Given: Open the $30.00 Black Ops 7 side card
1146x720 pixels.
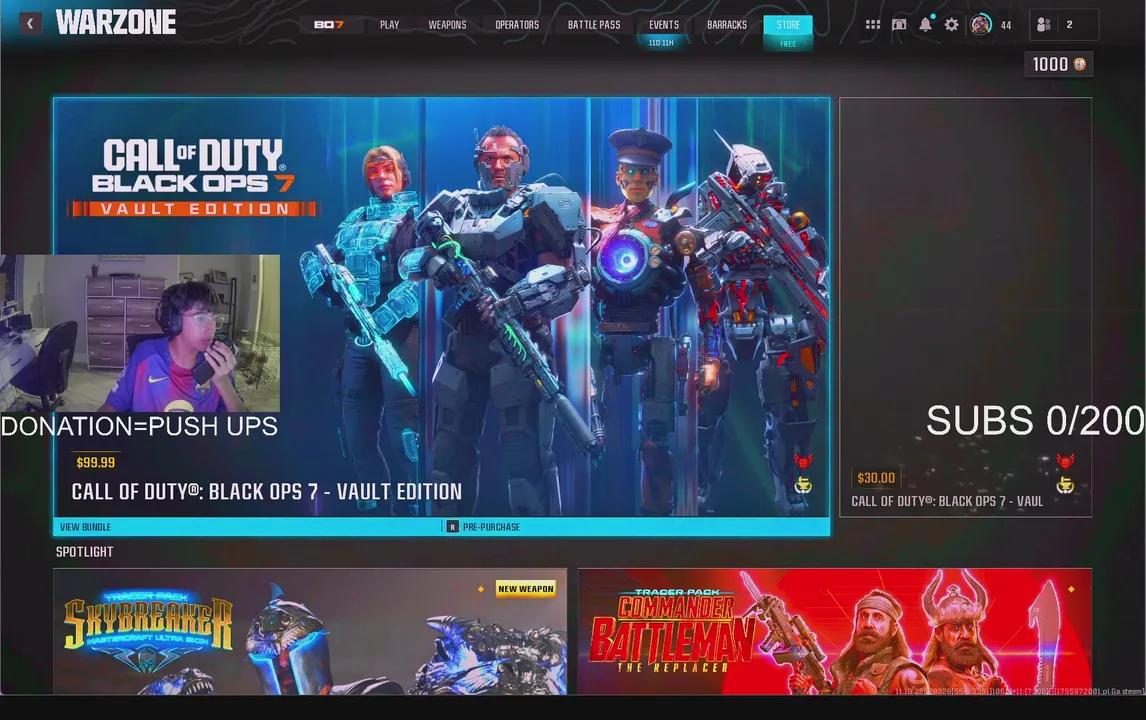Looking at the screenshot, I should (965, 307).
